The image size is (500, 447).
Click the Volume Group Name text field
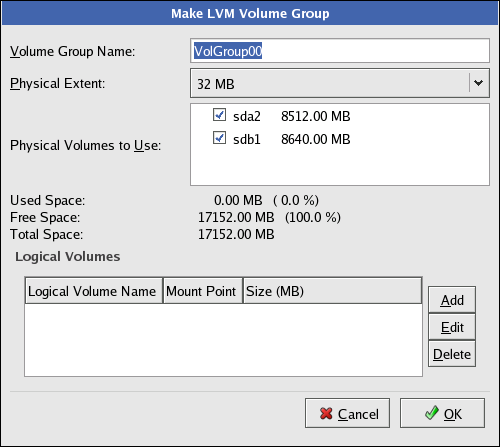(340, 51)
